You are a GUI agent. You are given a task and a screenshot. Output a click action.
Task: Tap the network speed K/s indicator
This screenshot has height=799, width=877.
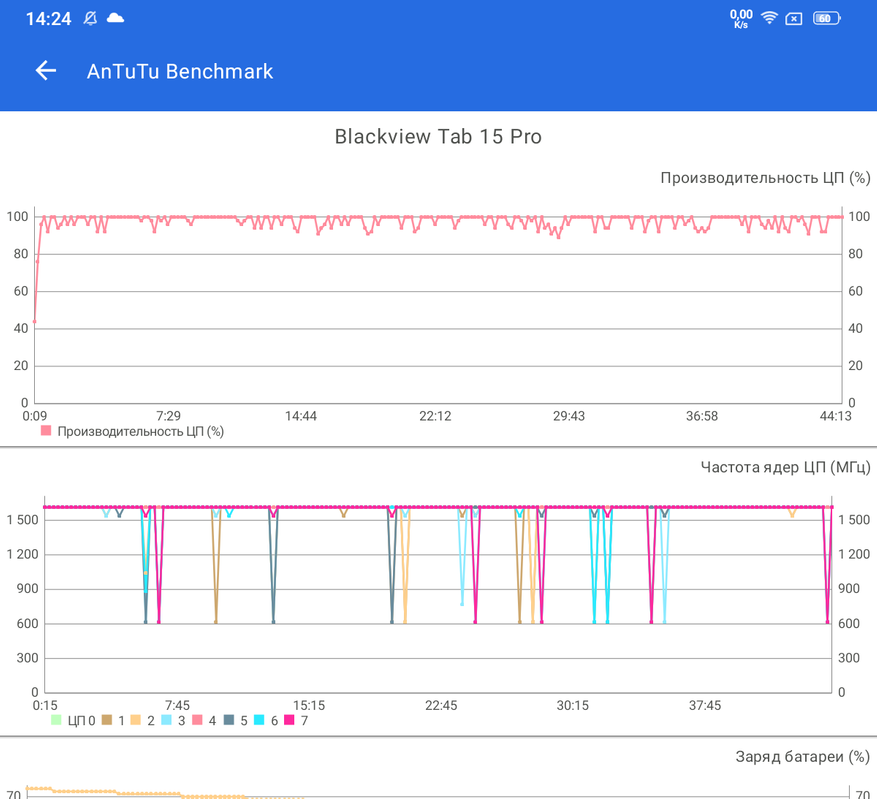coord(741,18)
